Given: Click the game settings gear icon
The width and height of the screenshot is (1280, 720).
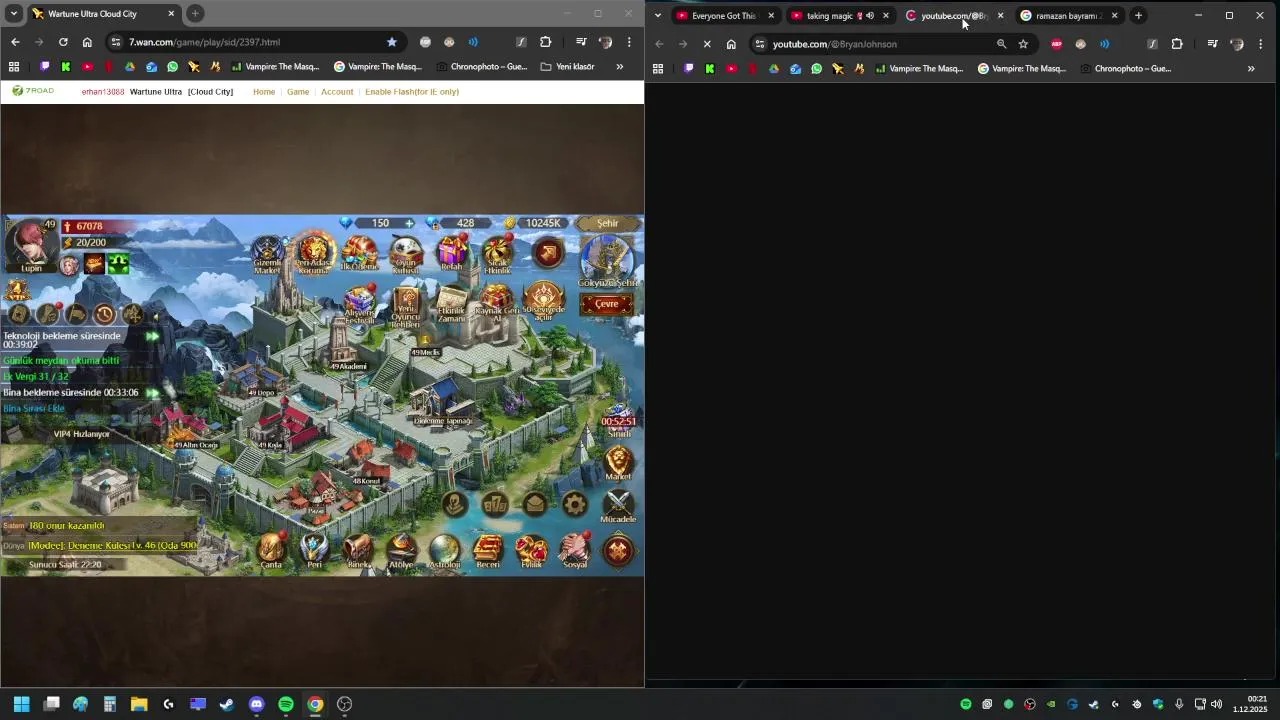Looking at the screenshot, I should pyautogui.click(x=575, y=505).
